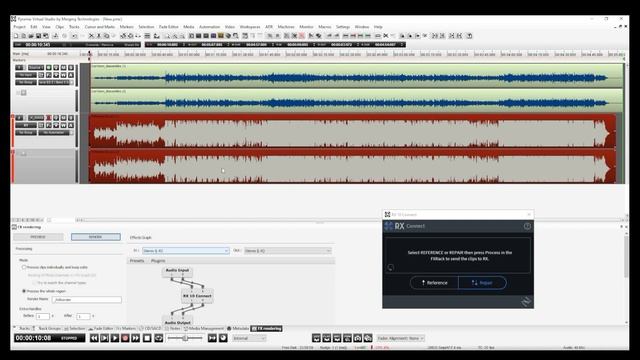Click the RX Connect logo icon
The height and width of the screenshot is (360, 640).
tap(388, 226)
